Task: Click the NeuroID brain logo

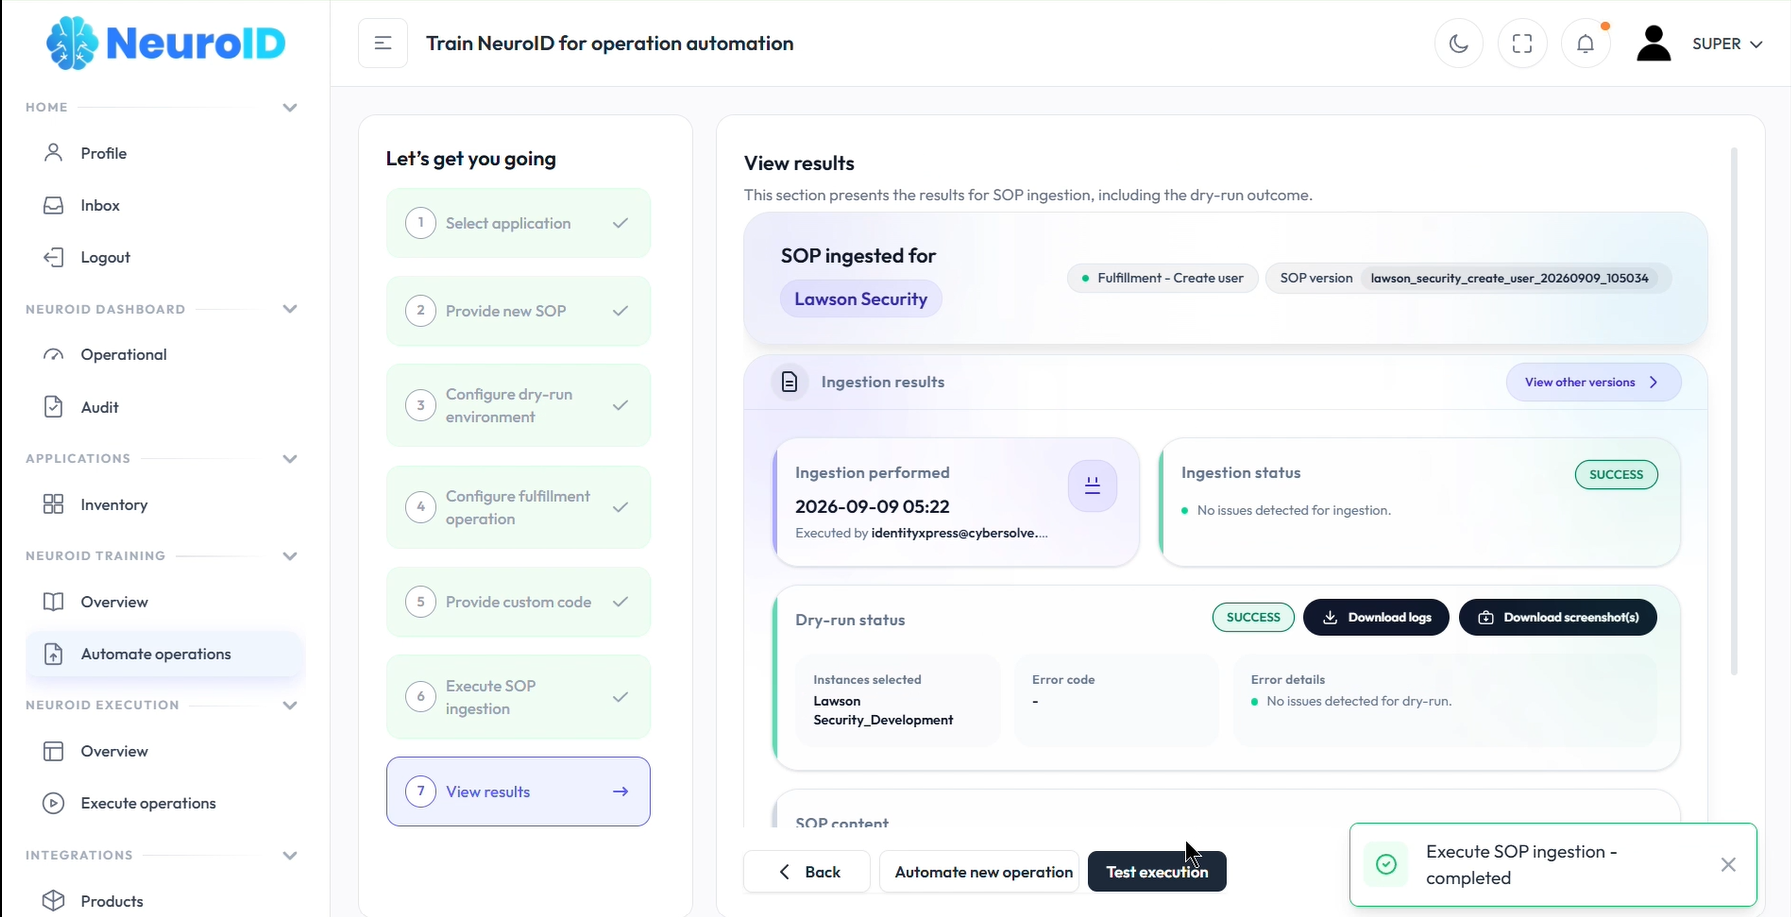Action: click(166, 43)
